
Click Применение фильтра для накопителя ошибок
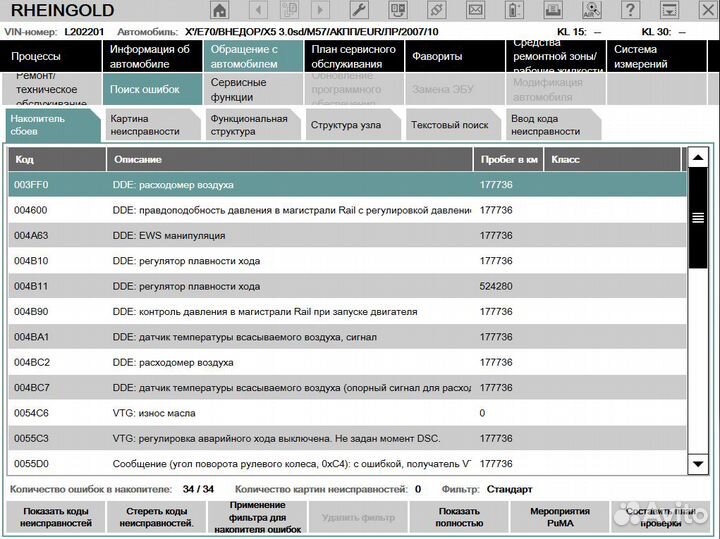(x=257, y=517)
